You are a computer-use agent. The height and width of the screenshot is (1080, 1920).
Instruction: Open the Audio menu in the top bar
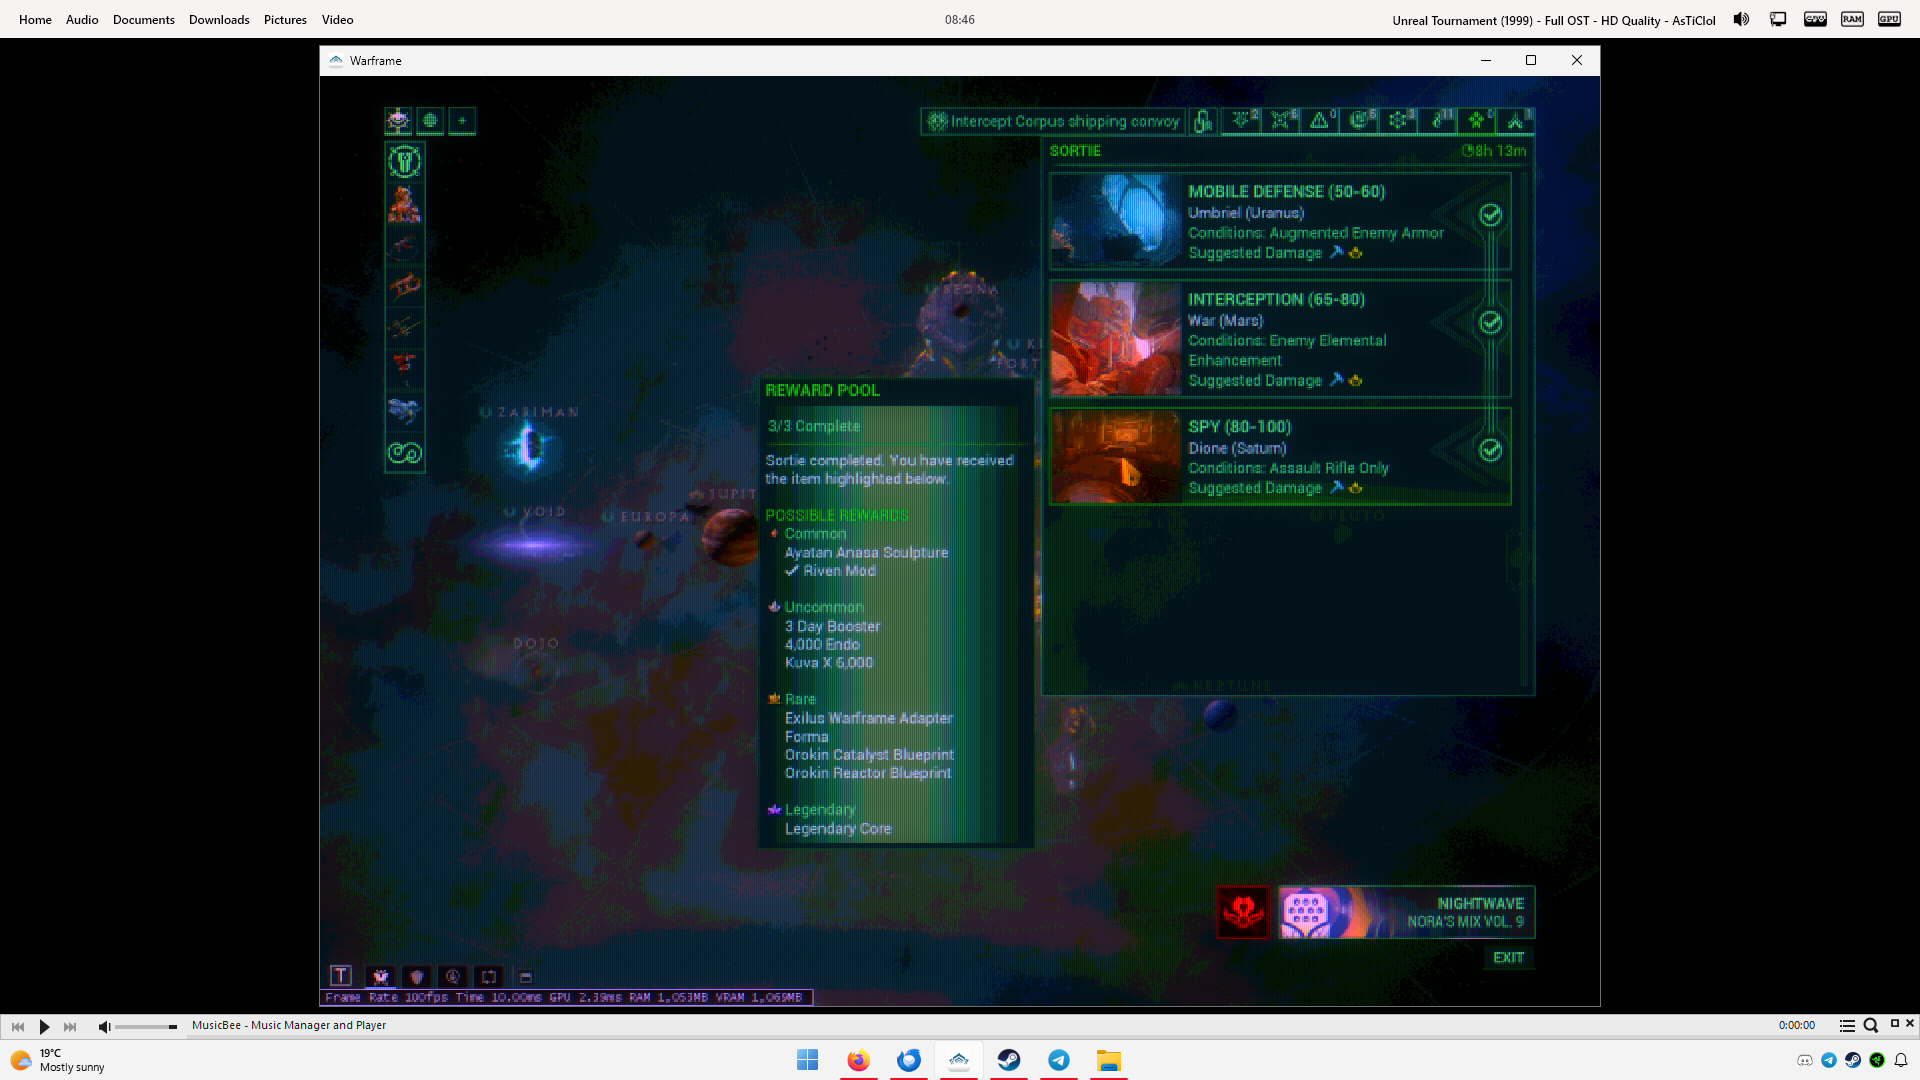(x=82, y=20)
